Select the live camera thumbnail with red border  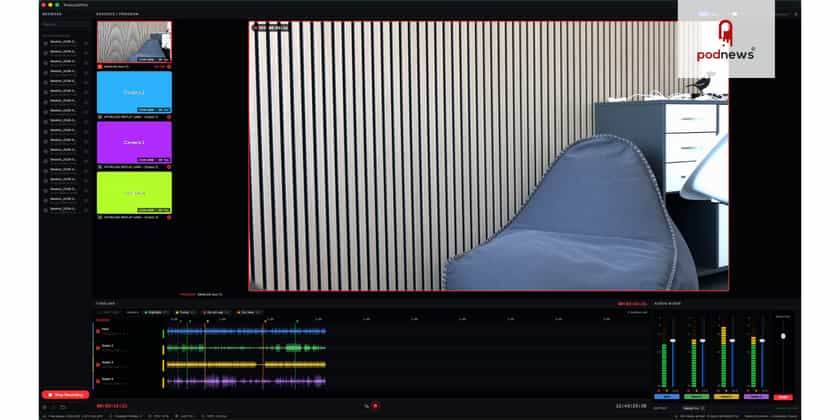click(134, 42)
